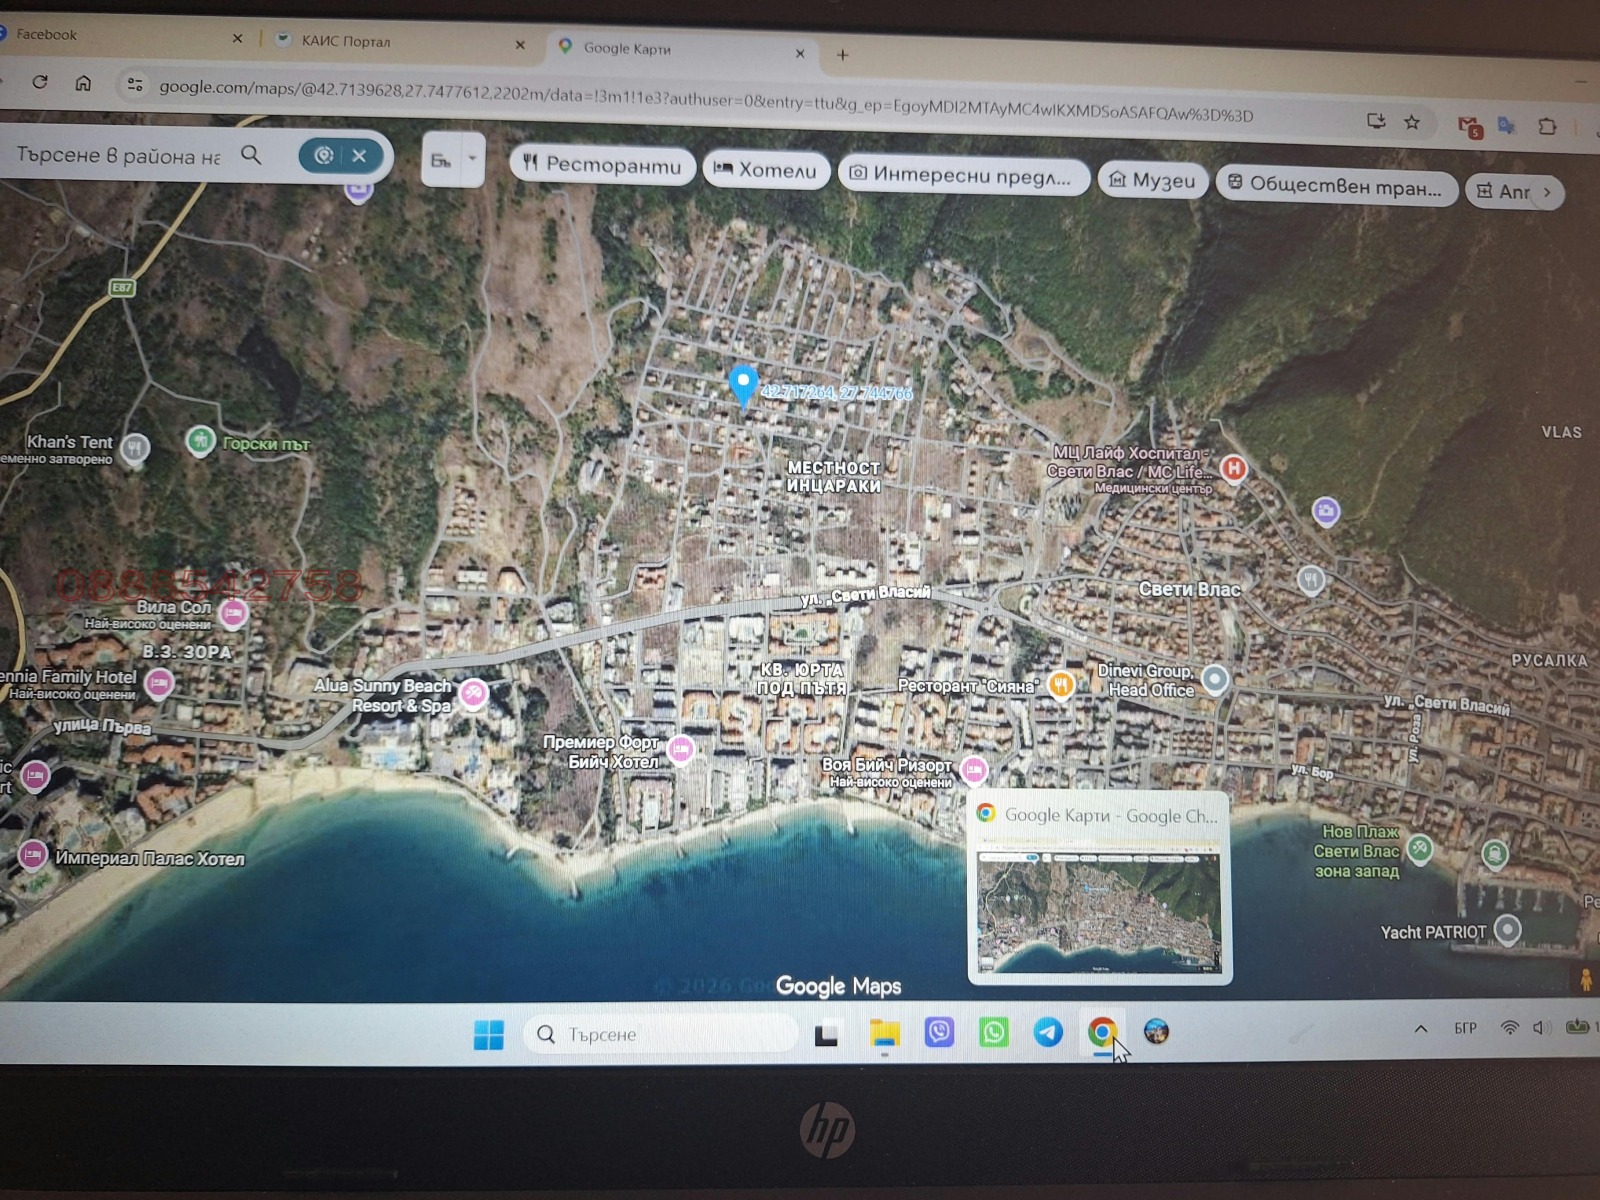Open the Gmail extension icon
Image resolution: width=1600 pixels, height=1200 pixels.
[1468, 126]
